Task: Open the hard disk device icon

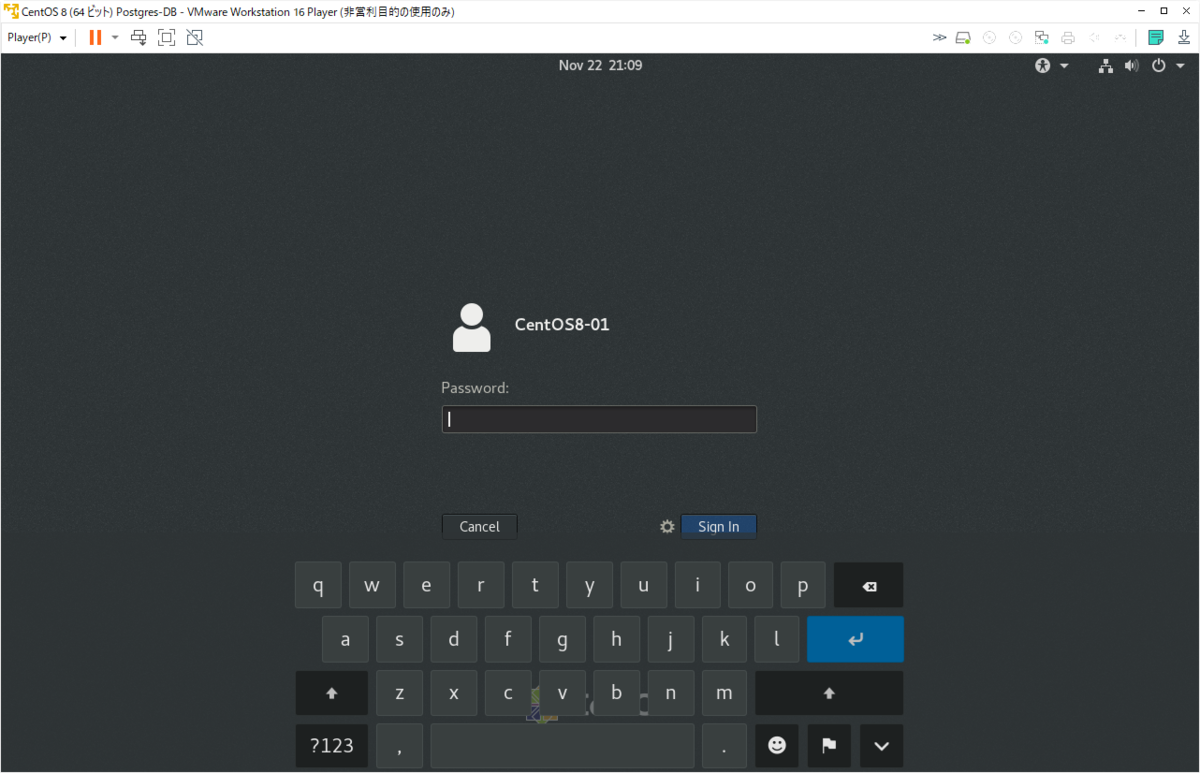Action: 963,38
